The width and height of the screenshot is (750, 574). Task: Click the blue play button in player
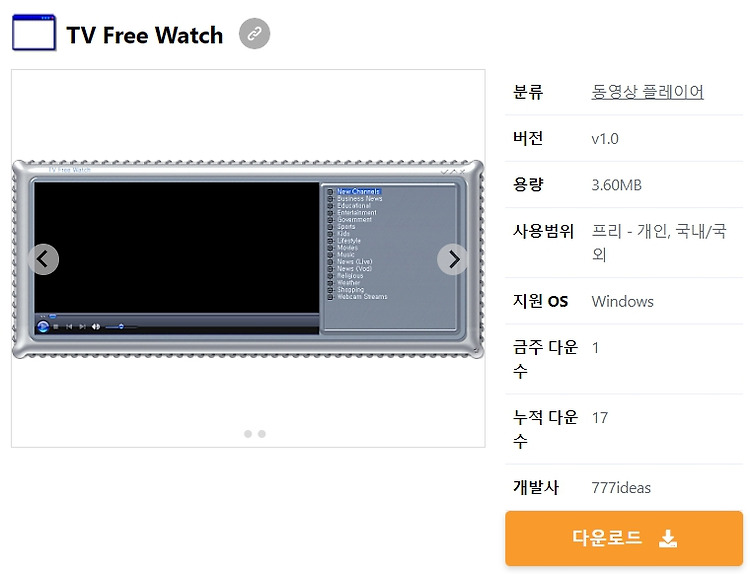(43, 326)
